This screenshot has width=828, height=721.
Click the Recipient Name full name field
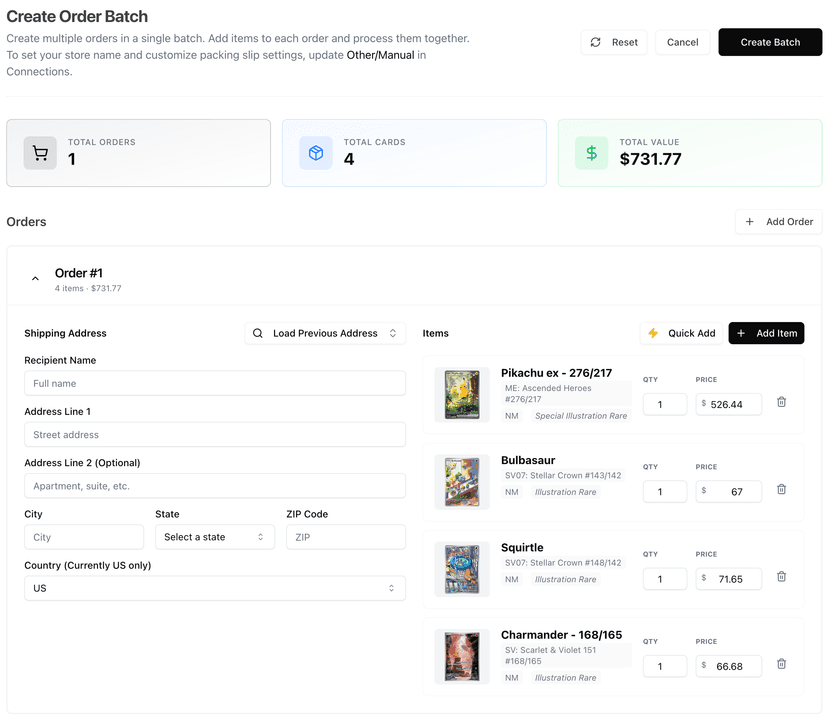coord(216,383)
